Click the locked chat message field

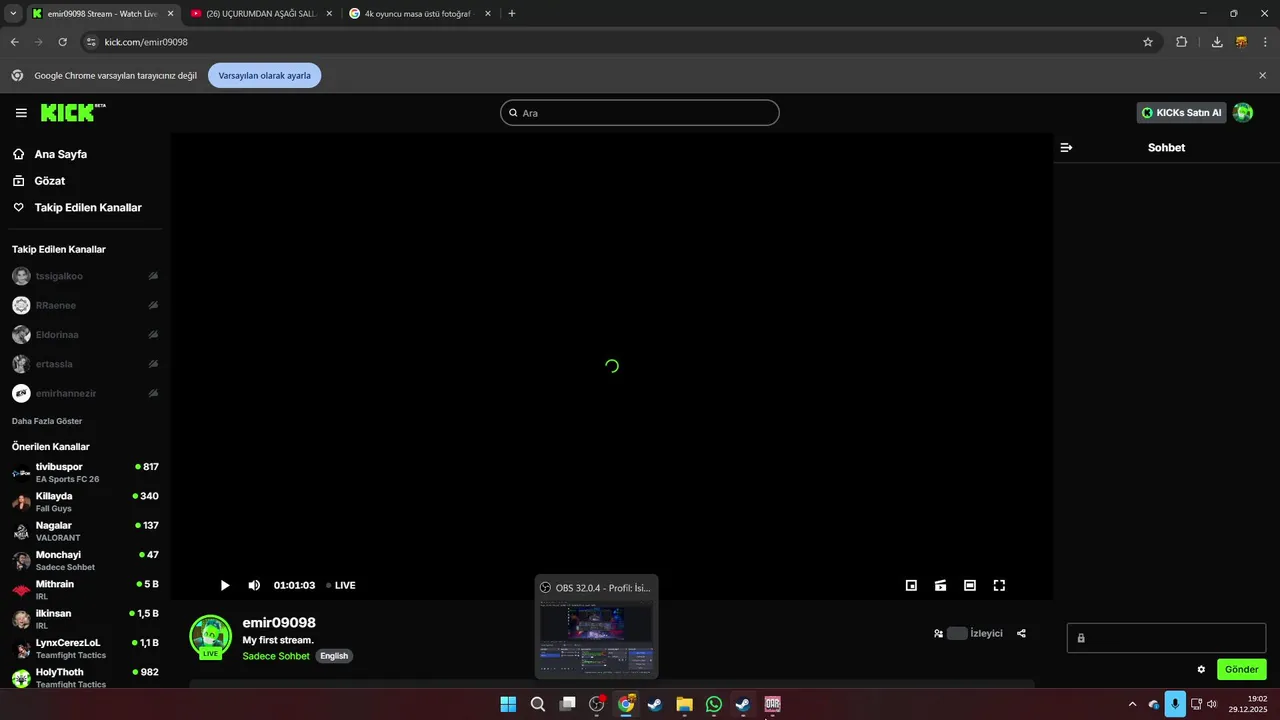pyautogui.click(x=1166, y=638)
